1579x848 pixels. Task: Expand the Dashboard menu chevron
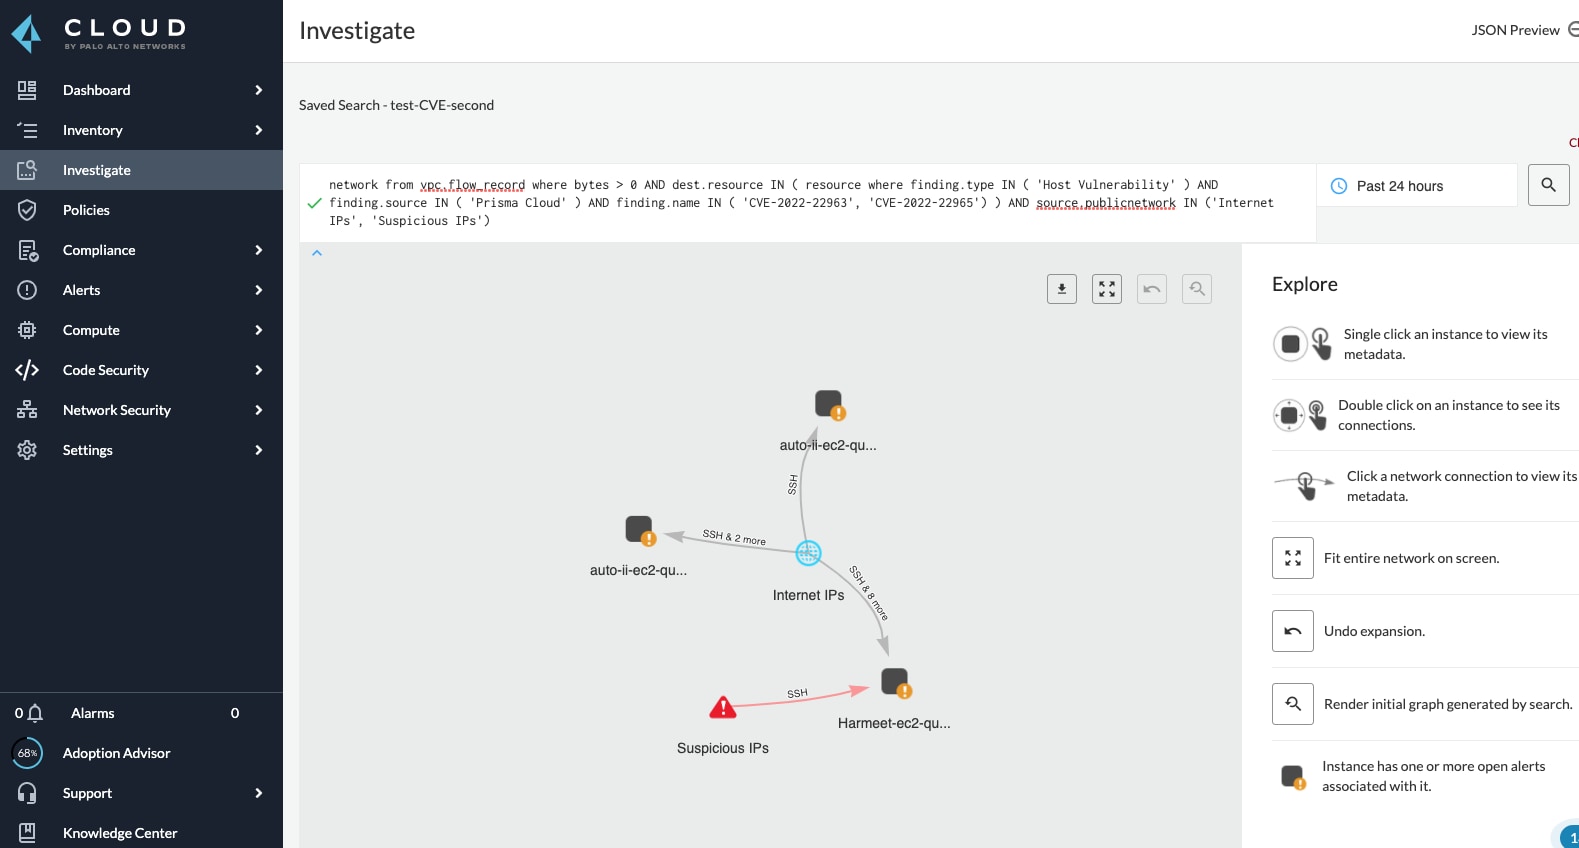click(x=259, y=90)
